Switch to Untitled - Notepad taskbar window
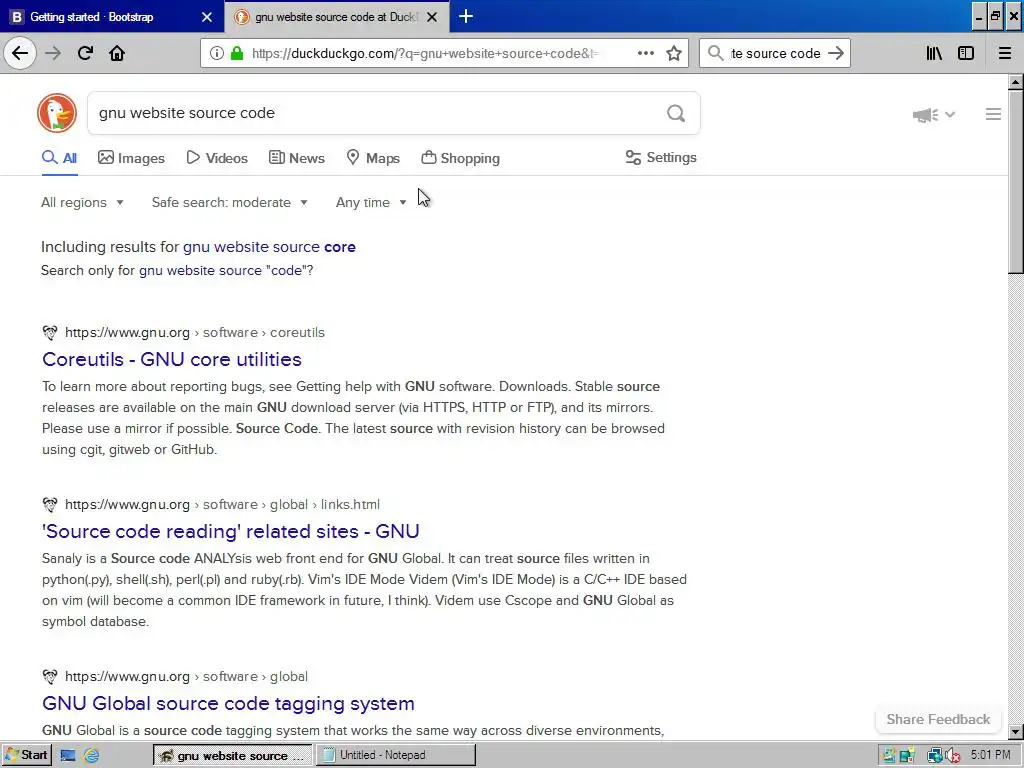 coord(396,755)
